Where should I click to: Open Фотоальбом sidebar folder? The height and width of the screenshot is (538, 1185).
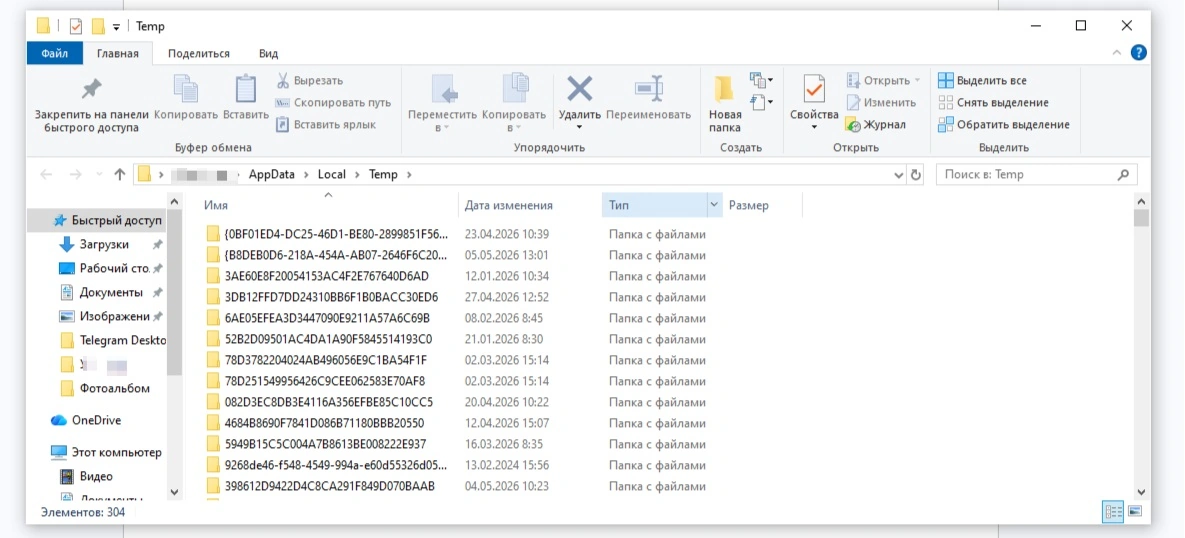pyautogui.click(x=104, y=388)
